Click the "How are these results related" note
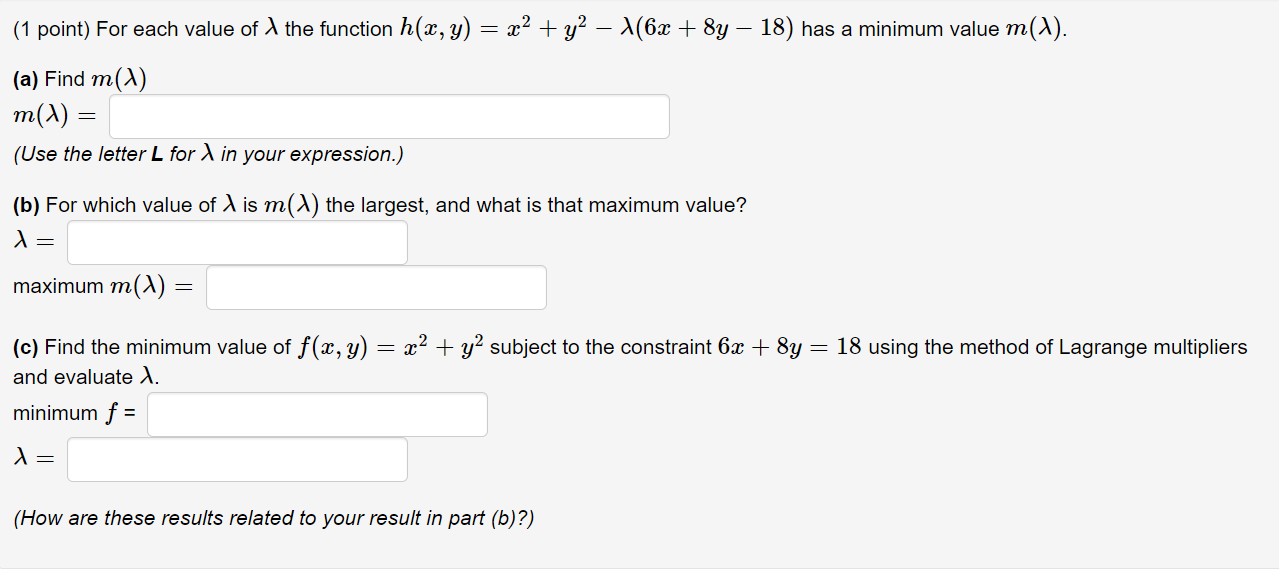This screenshot has width=1279, height=580. pyautogui.click(x=274, y=518)
